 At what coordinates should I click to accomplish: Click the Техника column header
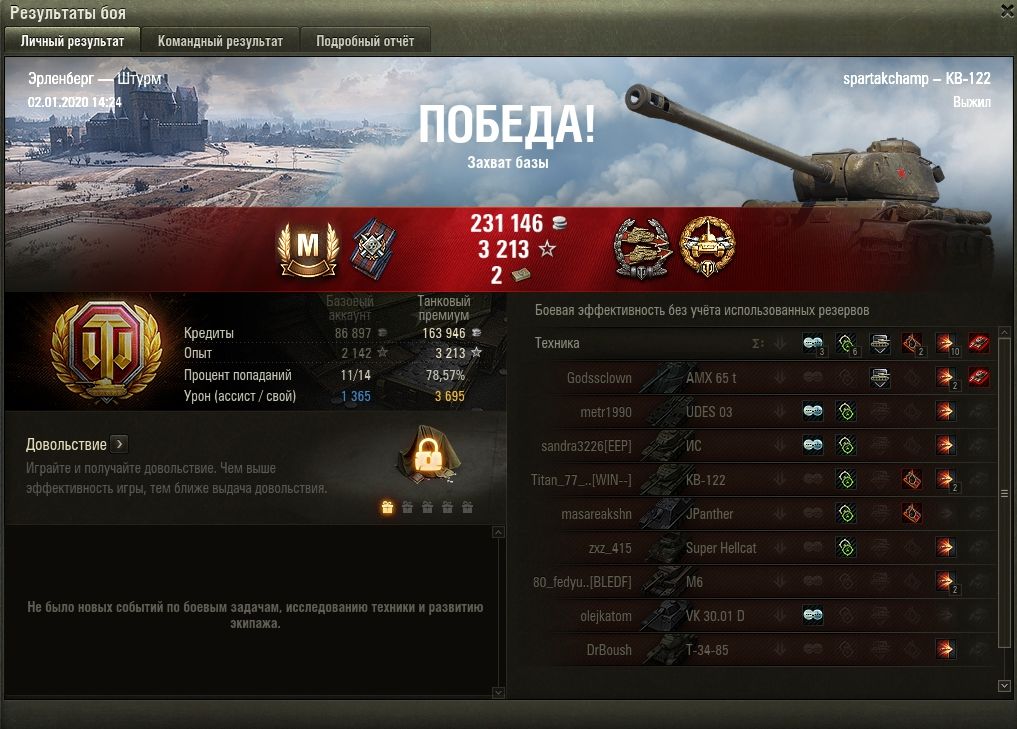pyautogui.click(x=557, y=343)
